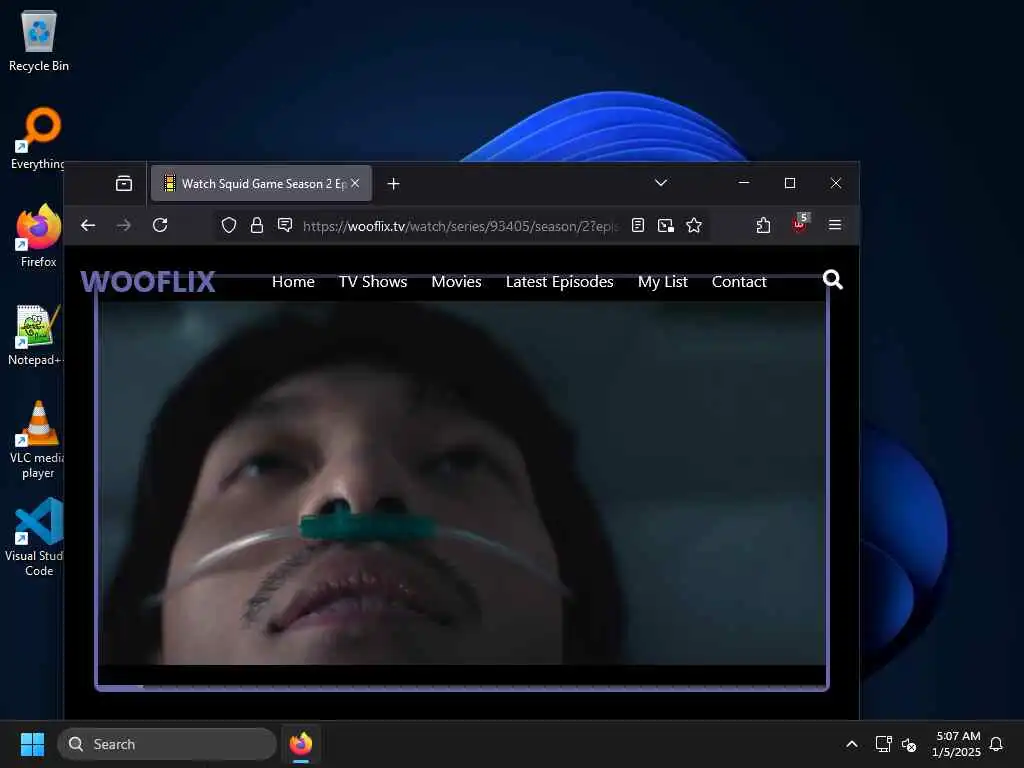The height and width of the screenshot is (768, 1024).
Task: Open the TV Shows menu item
Action: click(x=373, y=281)
